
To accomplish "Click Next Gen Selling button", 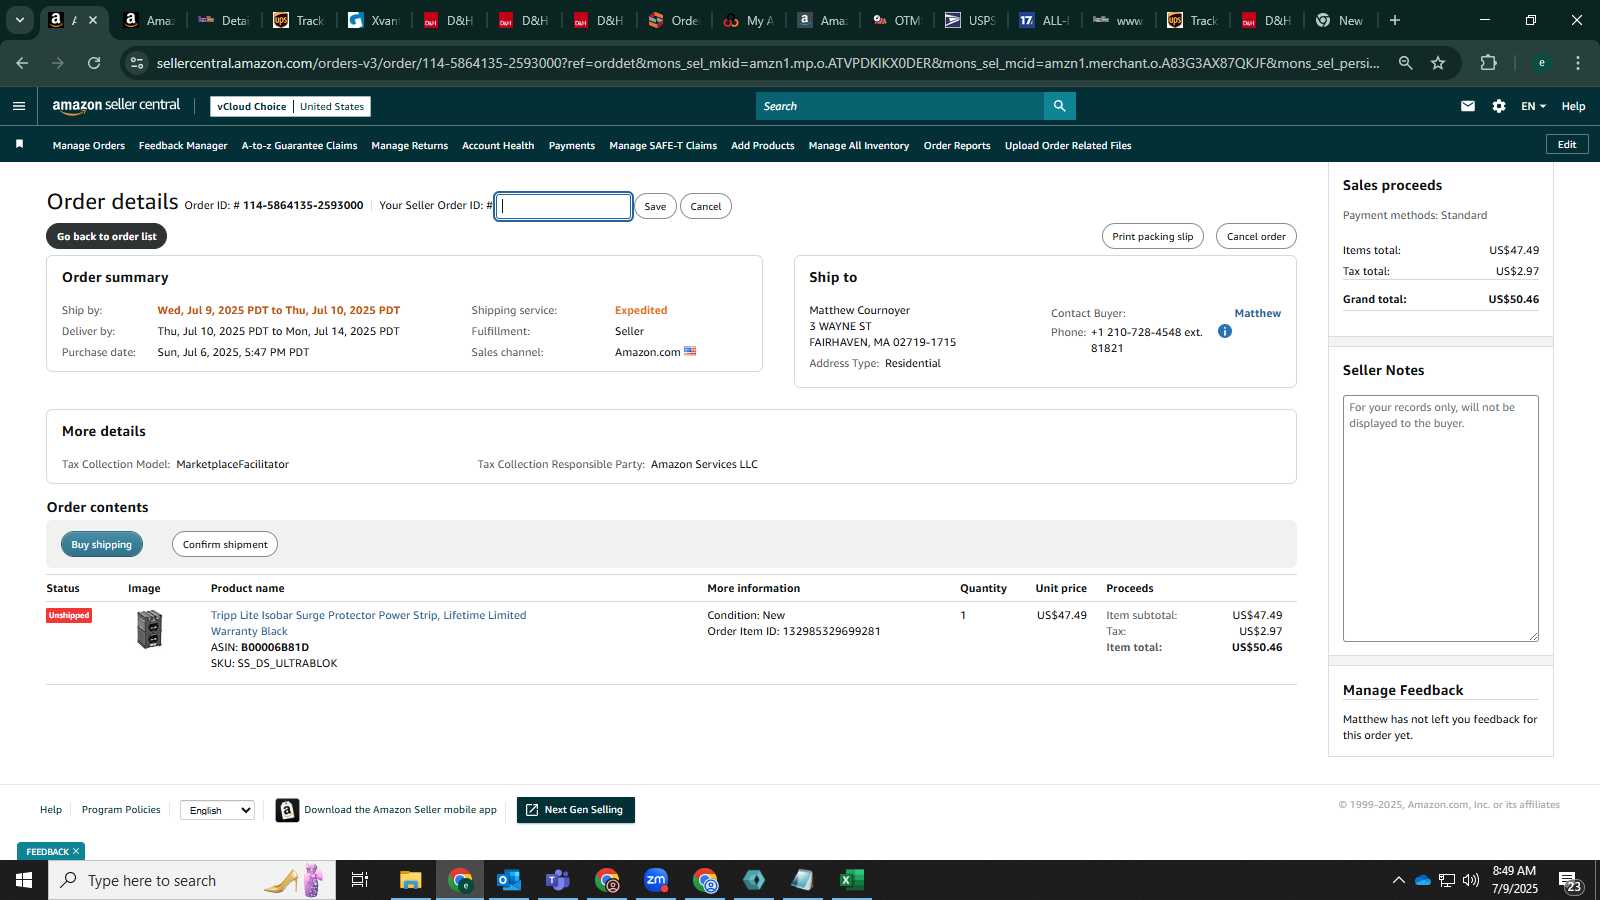I will 576,810.
